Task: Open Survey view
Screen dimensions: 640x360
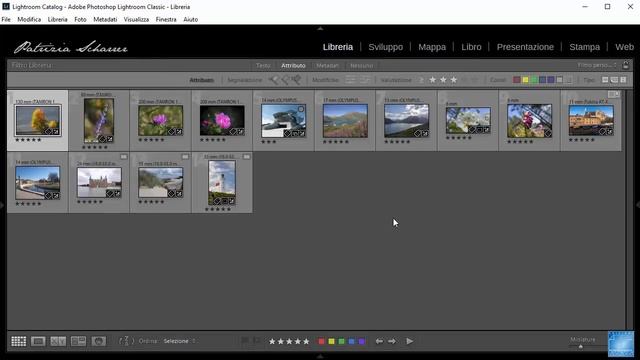Action: (x=78, y=341)
